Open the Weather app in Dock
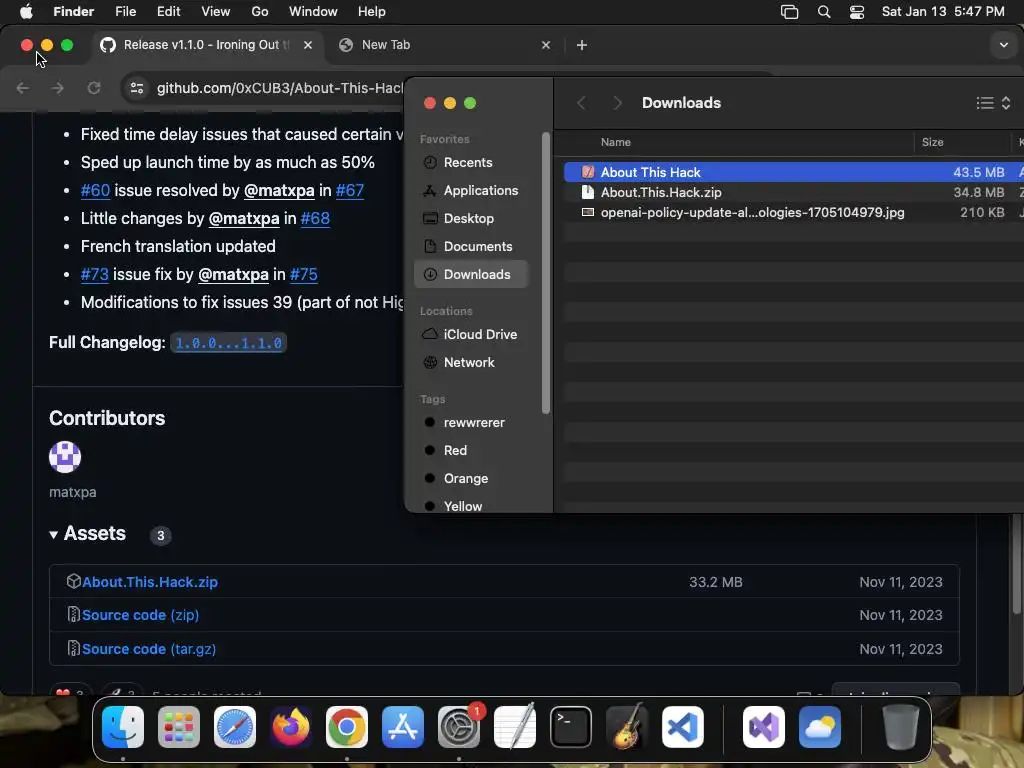The height and width of the screenshot is (768, 1024). point(820,727)
